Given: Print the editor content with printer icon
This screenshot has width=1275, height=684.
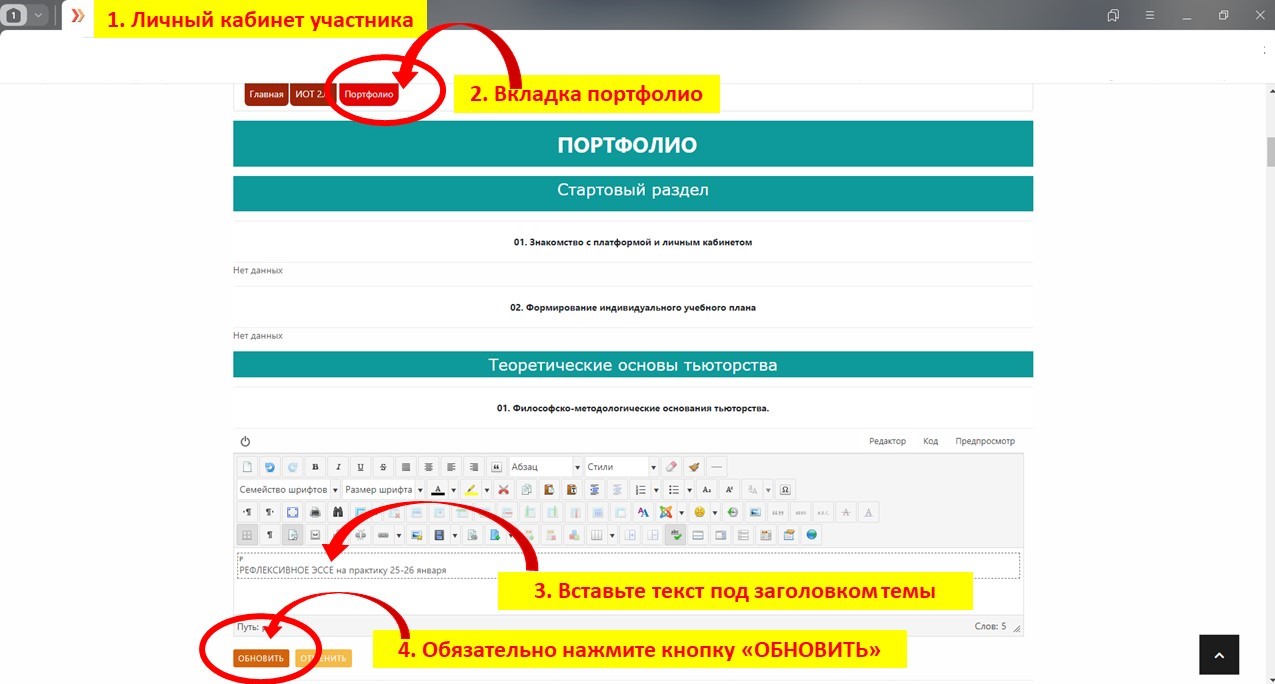Looking at the screenshot, I should point(315,512).
